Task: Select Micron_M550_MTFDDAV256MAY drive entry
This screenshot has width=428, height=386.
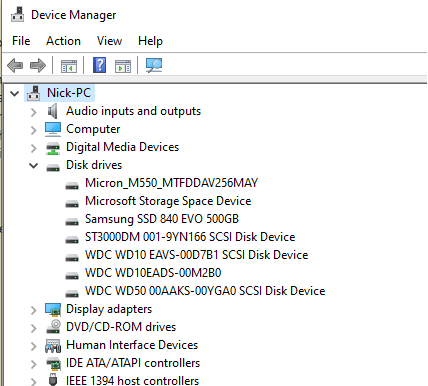Action: click(171, 183)
